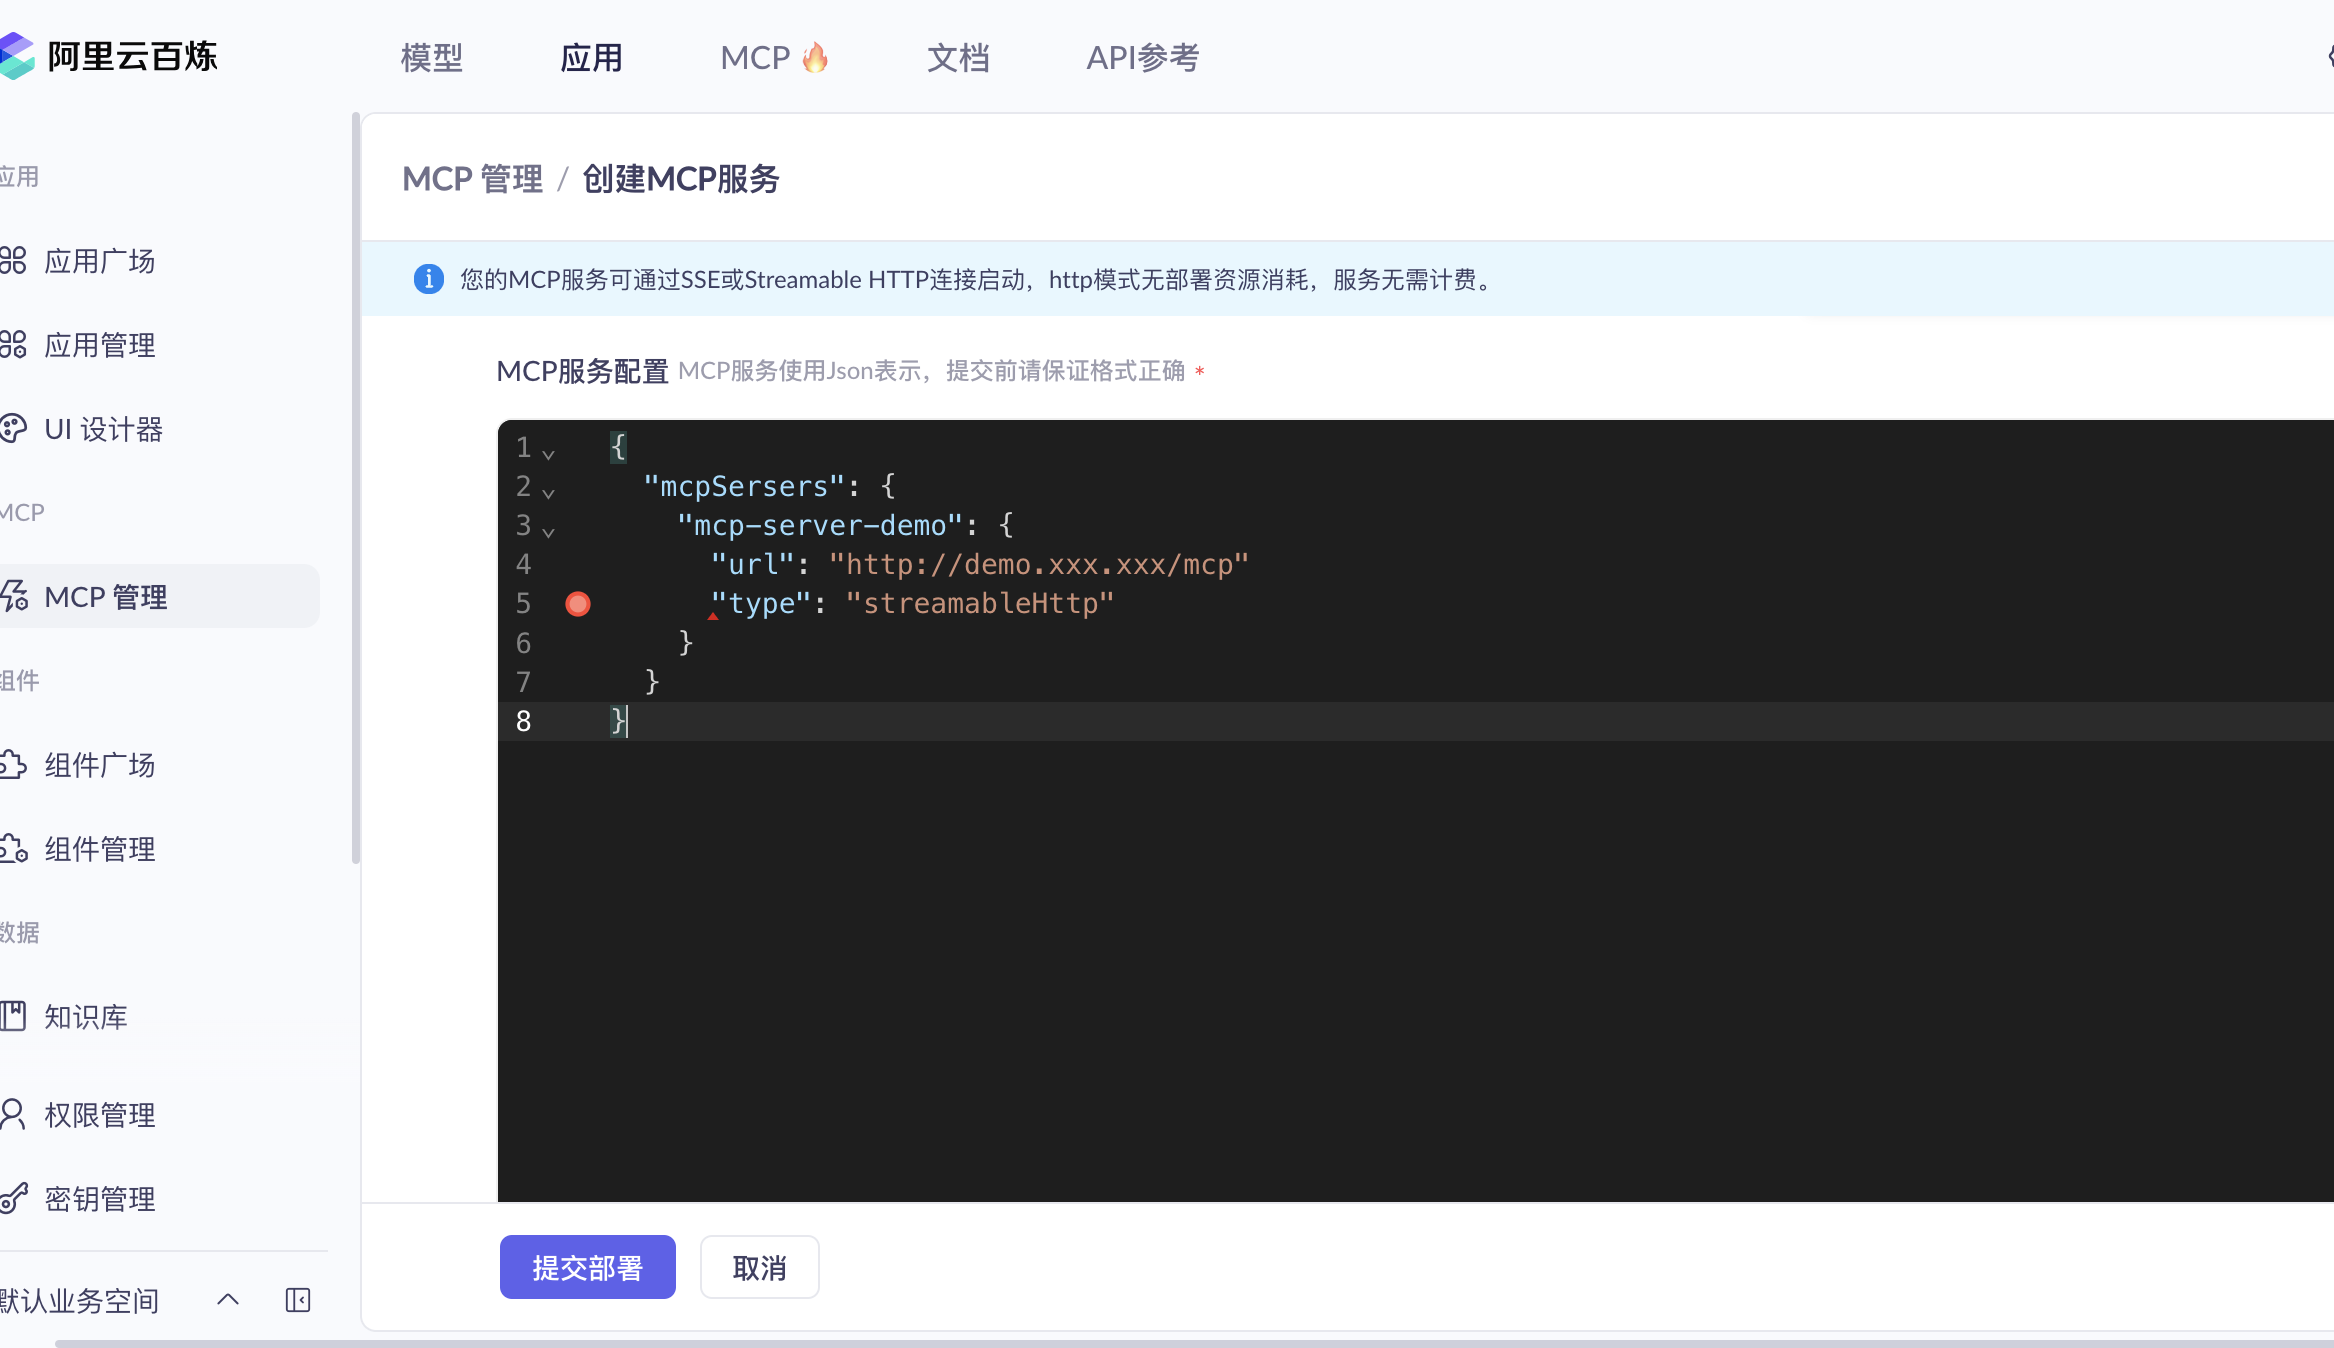Open 组件广场 in the sidebar
The height and width of the screenshot is (1348, 2334).
(99, 766)
